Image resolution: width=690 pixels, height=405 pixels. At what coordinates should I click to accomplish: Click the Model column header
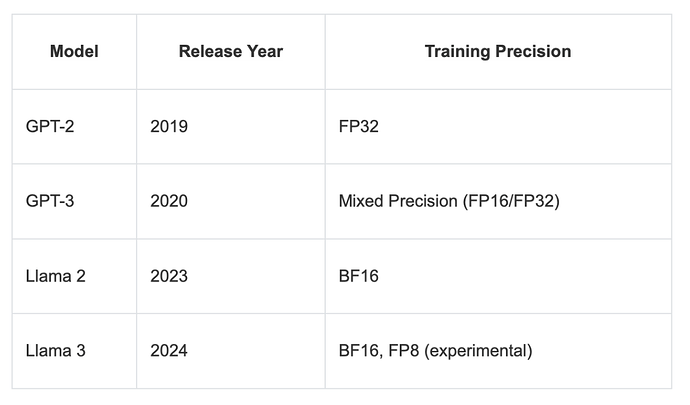click(74, 51)
